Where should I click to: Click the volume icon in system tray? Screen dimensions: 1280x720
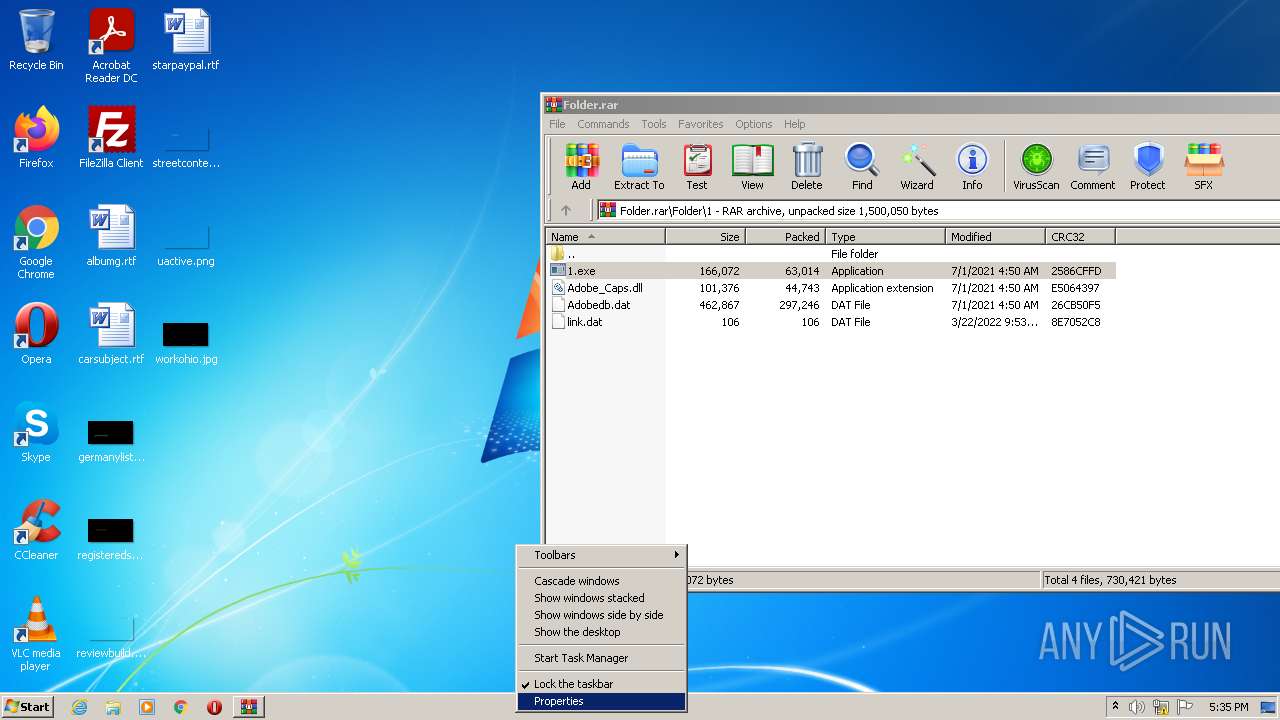click(1137, 707)
